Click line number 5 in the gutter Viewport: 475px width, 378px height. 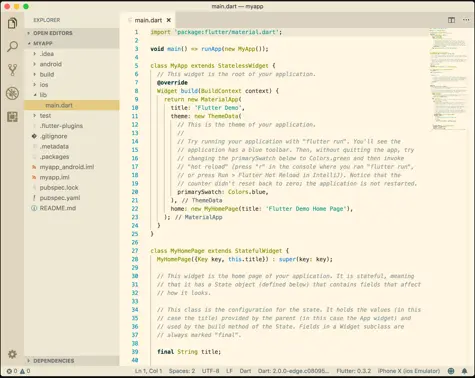[136, 66]
